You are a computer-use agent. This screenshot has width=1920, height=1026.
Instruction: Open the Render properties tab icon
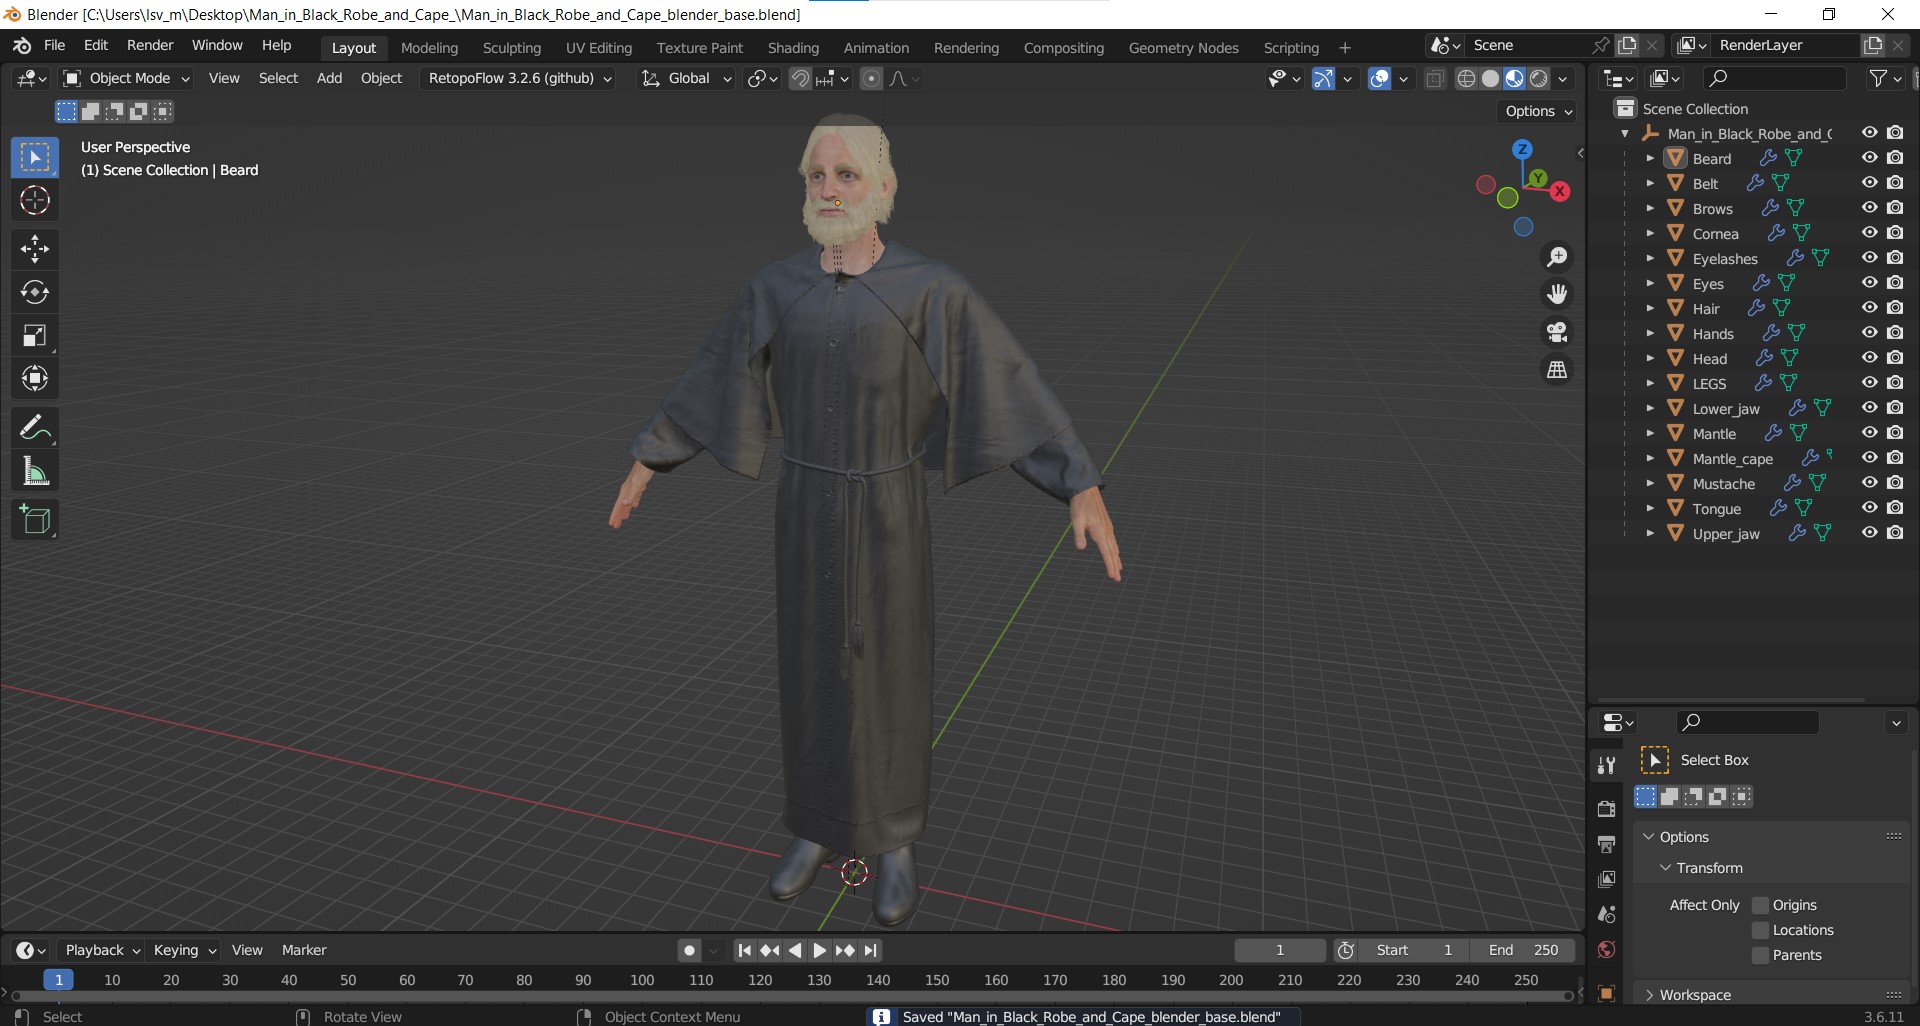[1607, 808]
